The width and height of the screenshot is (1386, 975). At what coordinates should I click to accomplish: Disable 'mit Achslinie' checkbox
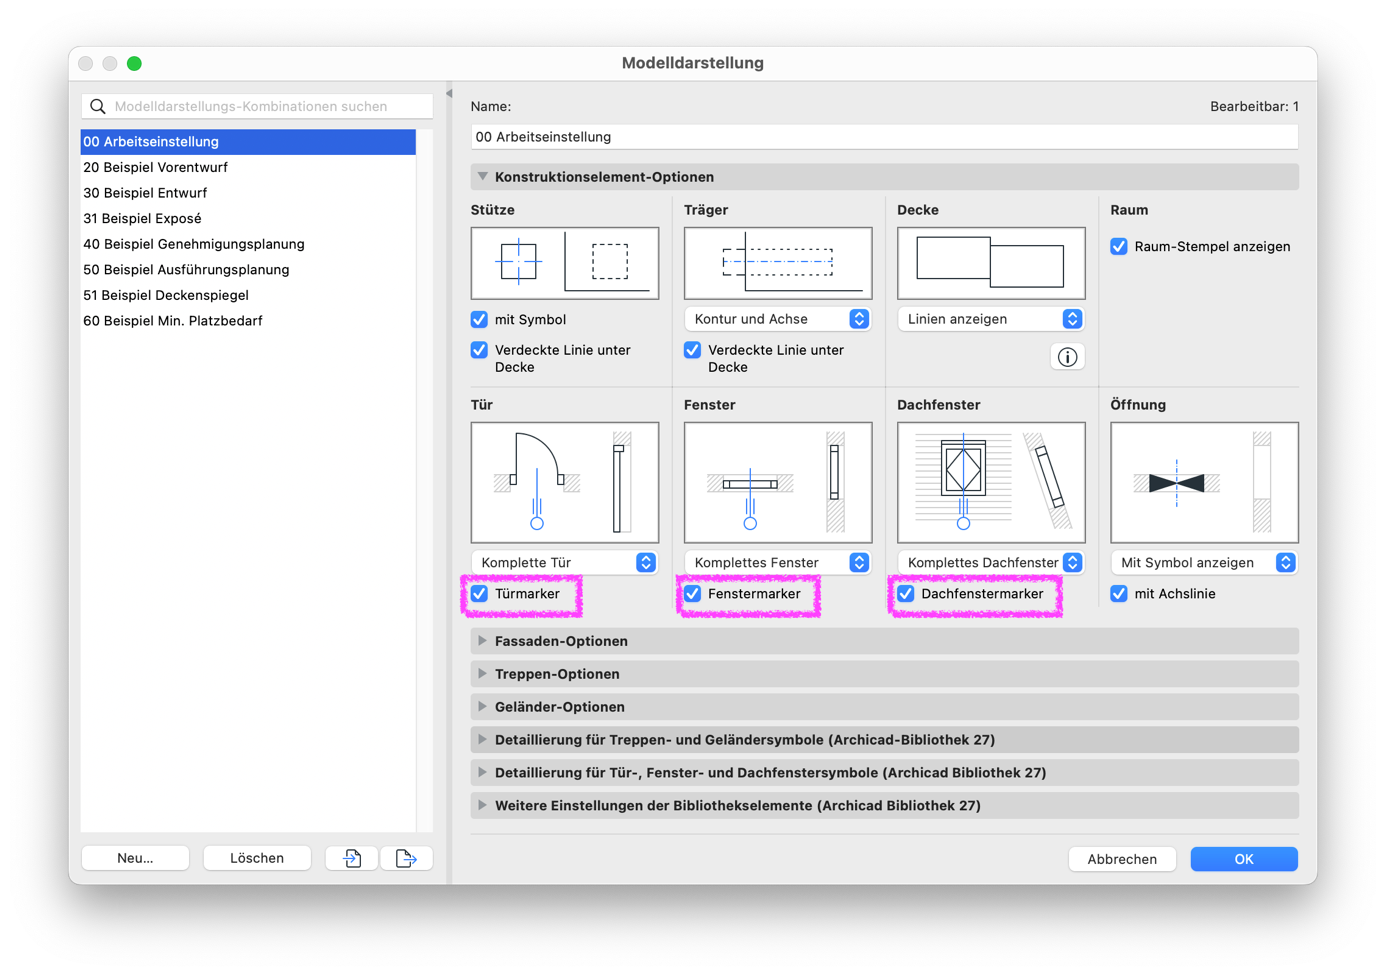1119,594
